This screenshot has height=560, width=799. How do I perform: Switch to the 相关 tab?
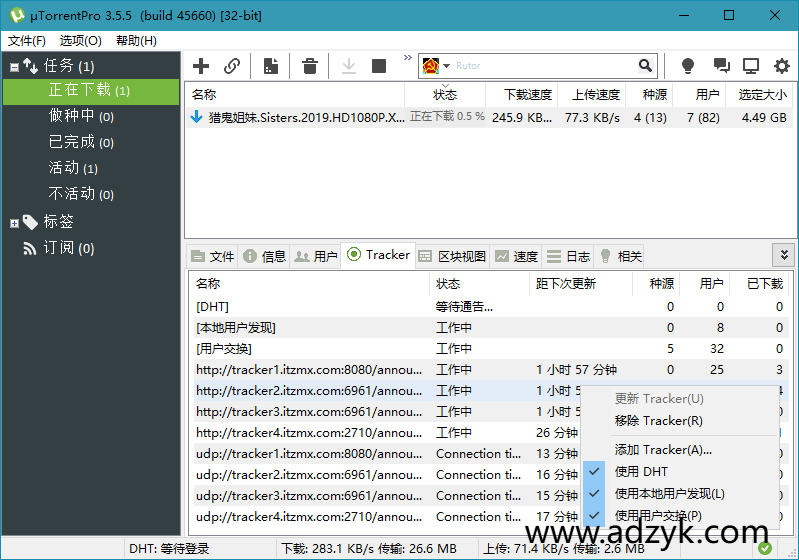620,256
